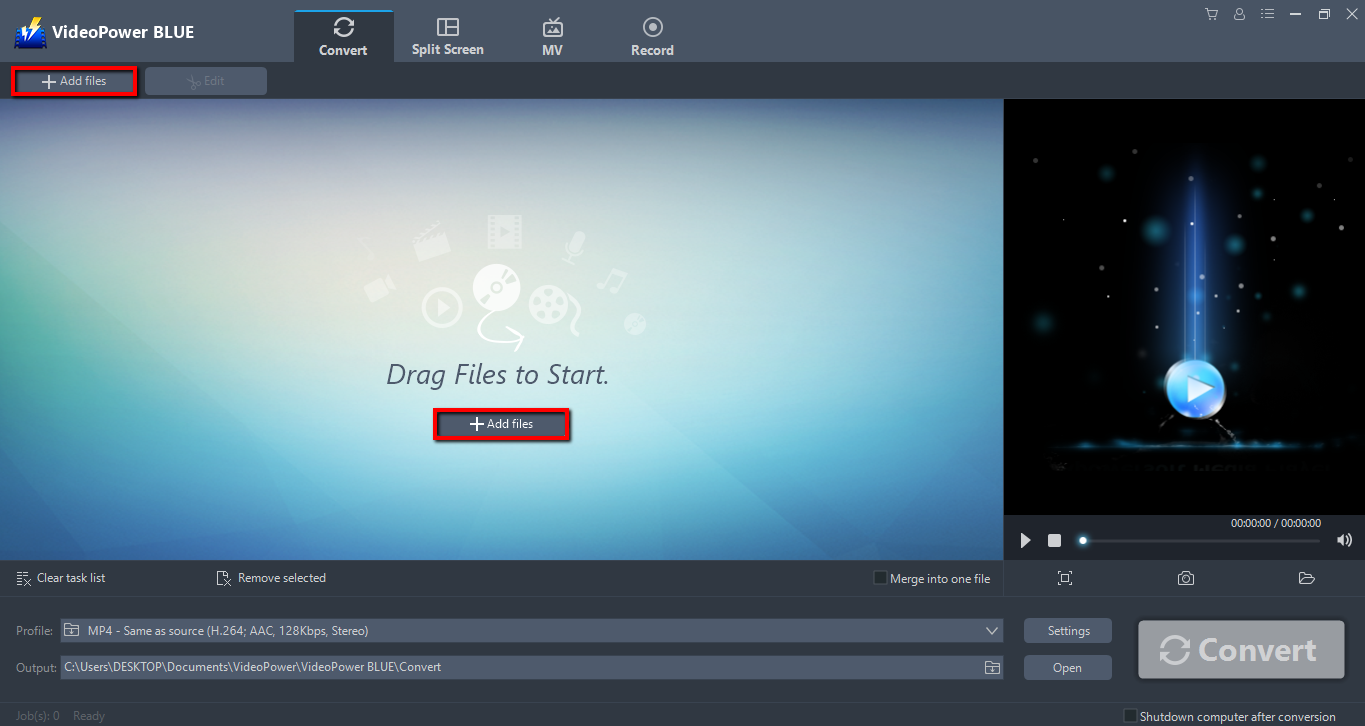Browse output folder via the folder icon
This screenshot has height=726, width=1365.
pyautogui.click(x=991, y=667)
